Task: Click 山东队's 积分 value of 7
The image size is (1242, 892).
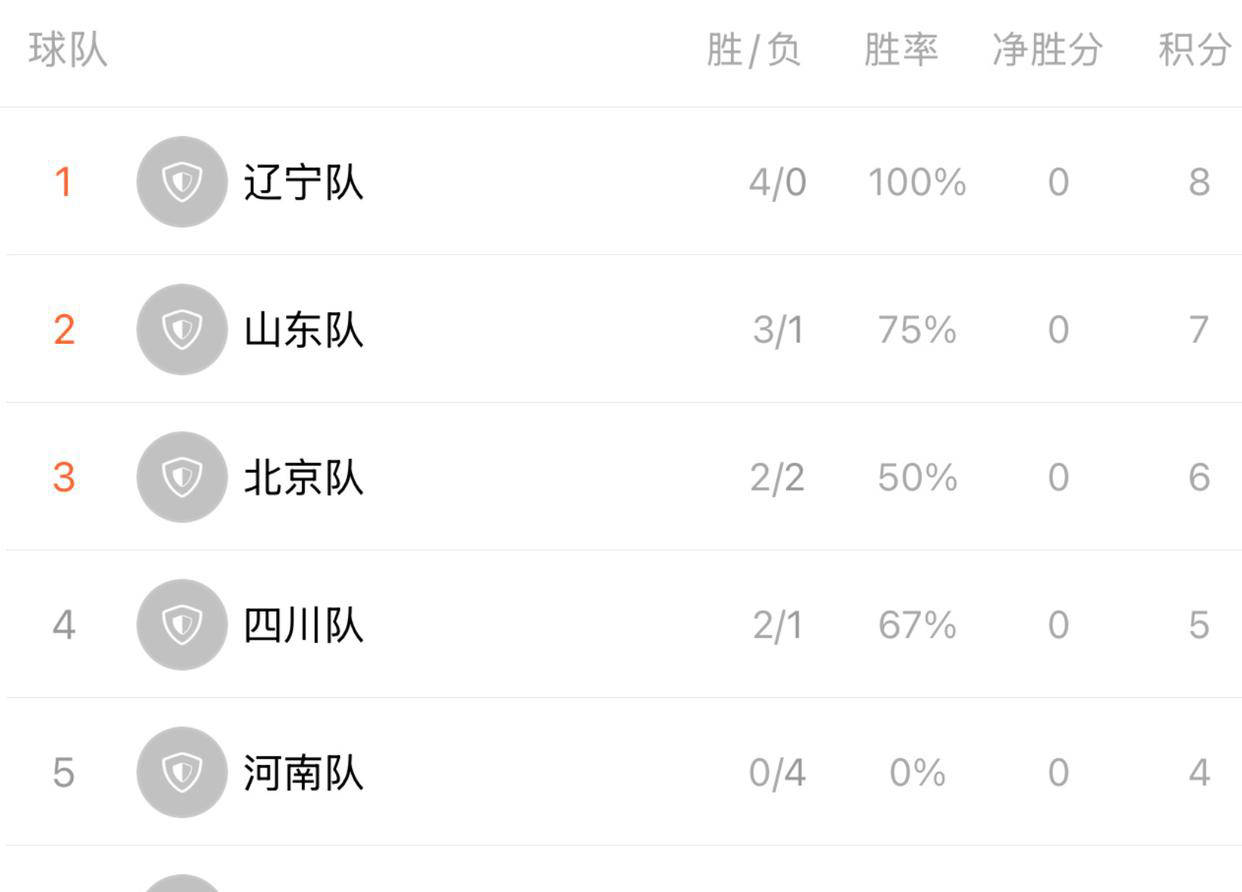Action: pyautogui.click(x=1198, y=329)
